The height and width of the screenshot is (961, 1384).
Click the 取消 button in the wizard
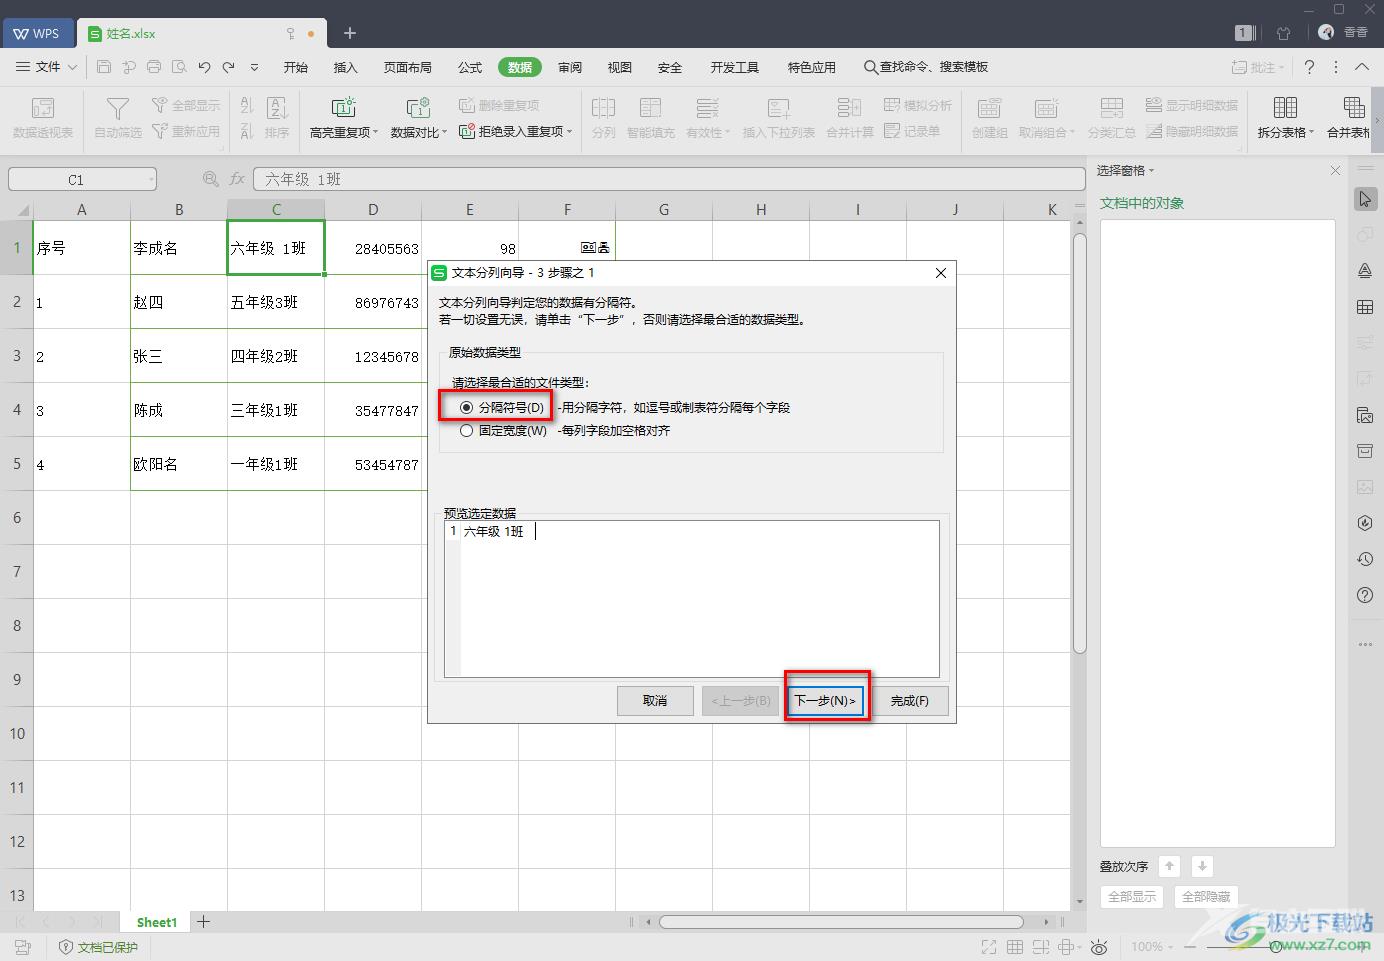click(x=655, y=700)
